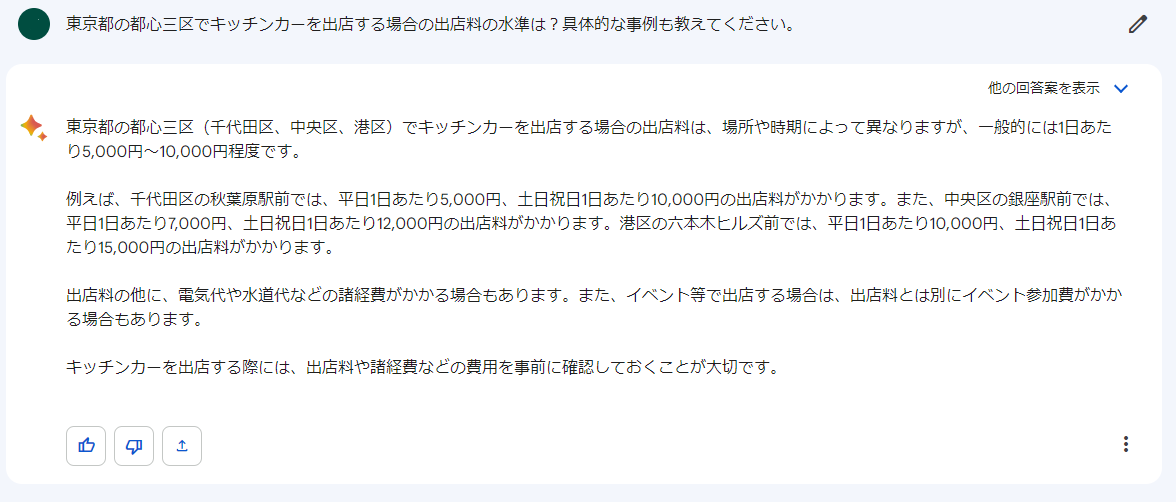Click the pencil icon to edit the prompt
1176x502 pixels.
click(1137, 25)
